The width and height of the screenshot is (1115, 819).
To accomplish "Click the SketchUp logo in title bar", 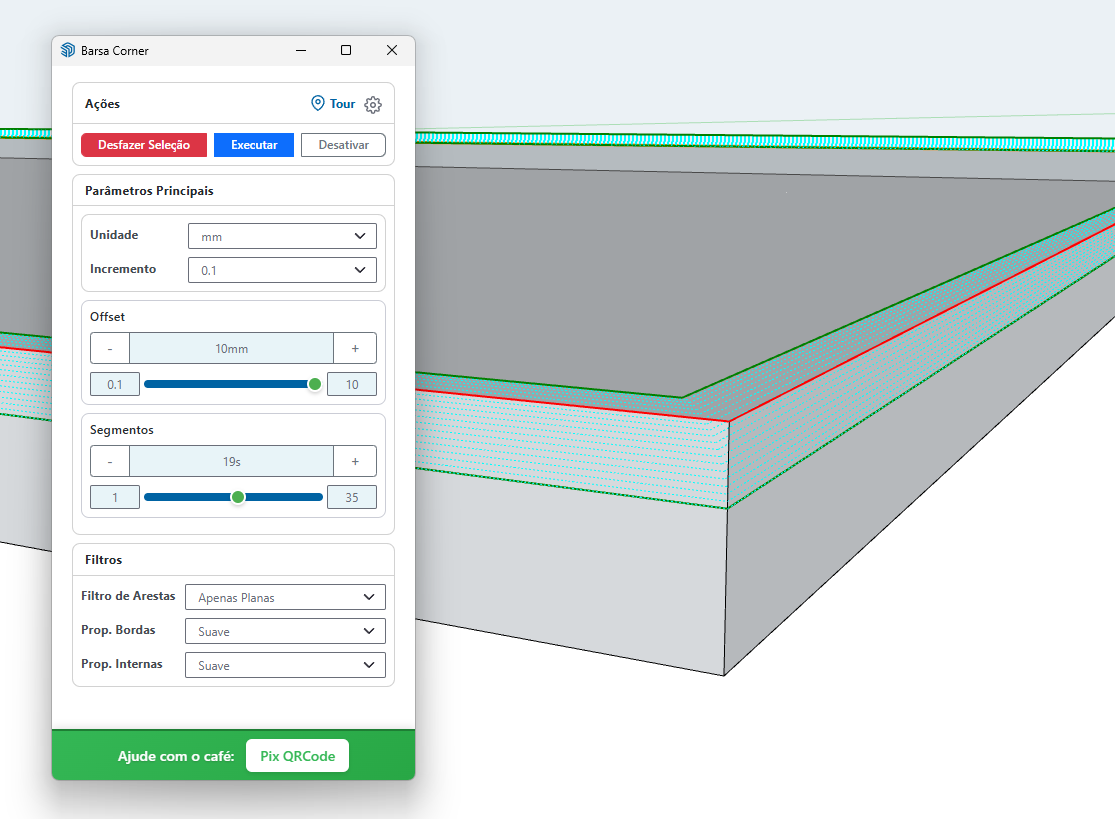I will pos(68,50).
